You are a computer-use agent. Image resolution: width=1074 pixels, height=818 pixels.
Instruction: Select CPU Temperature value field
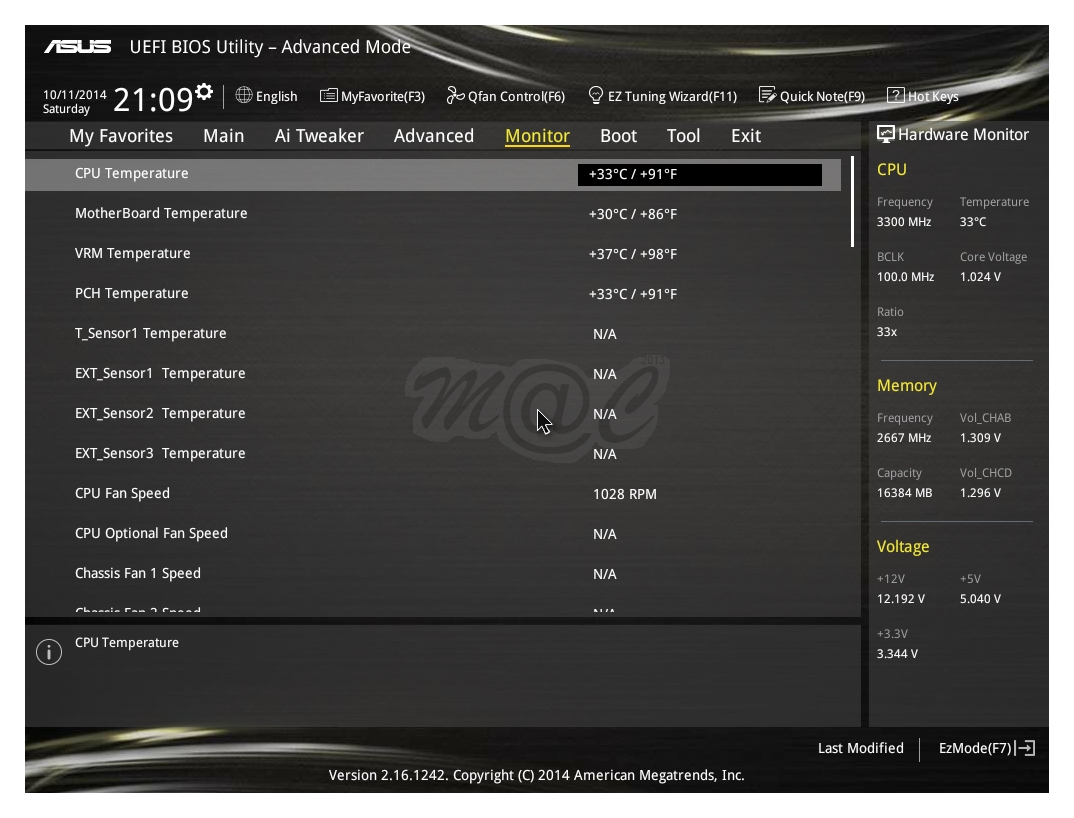pos(699,175)
